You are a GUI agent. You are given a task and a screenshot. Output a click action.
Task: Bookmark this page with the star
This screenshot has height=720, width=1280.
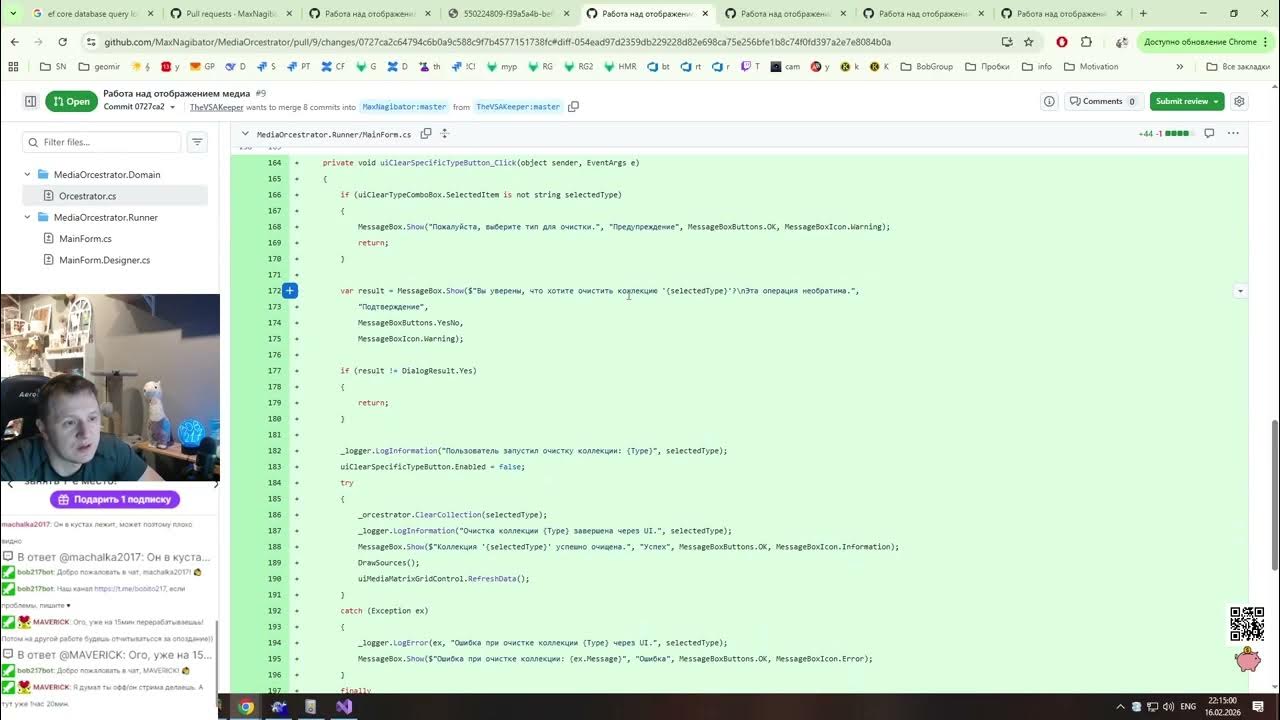1028,42
